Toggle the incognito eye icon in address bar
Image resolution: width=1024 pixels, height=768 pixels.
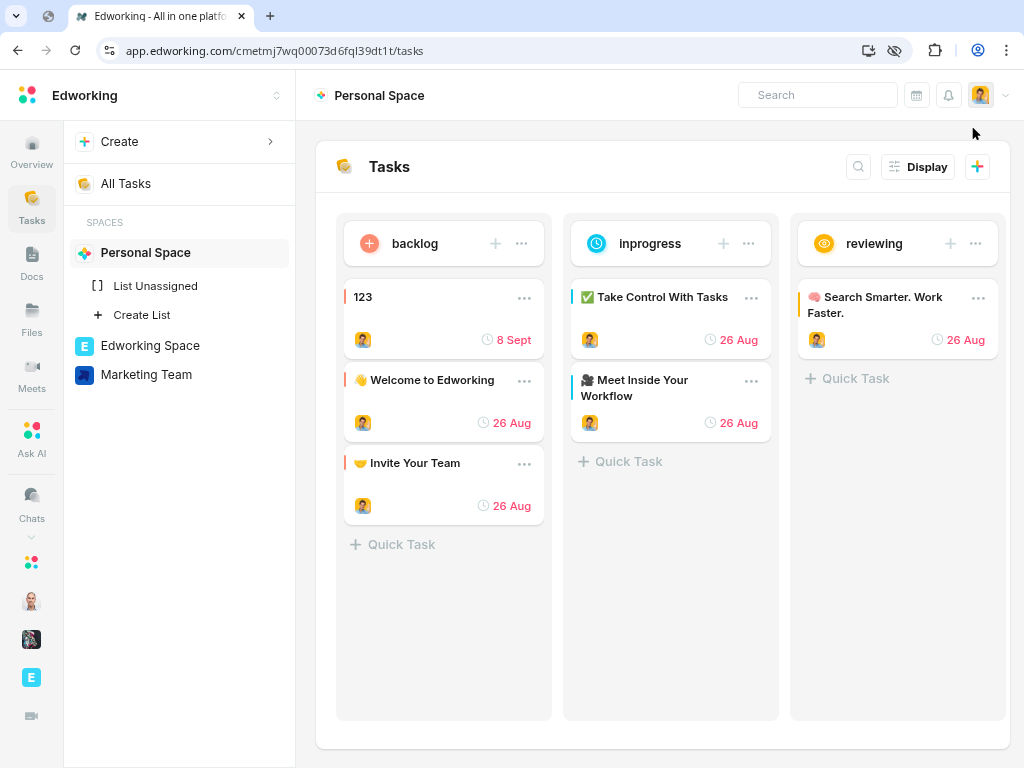click(x=894, y=50)
